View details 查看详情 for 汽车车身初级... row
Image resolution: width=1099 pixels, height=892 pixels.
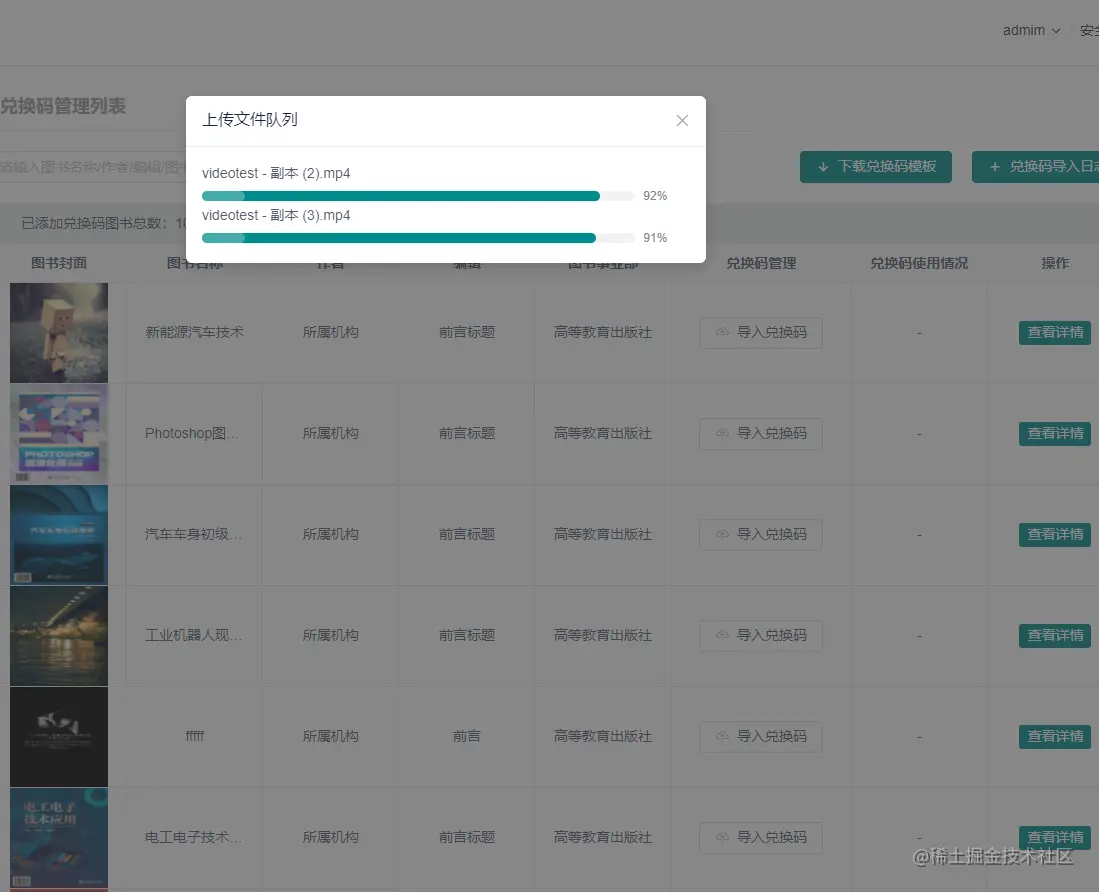(1055, 534)
